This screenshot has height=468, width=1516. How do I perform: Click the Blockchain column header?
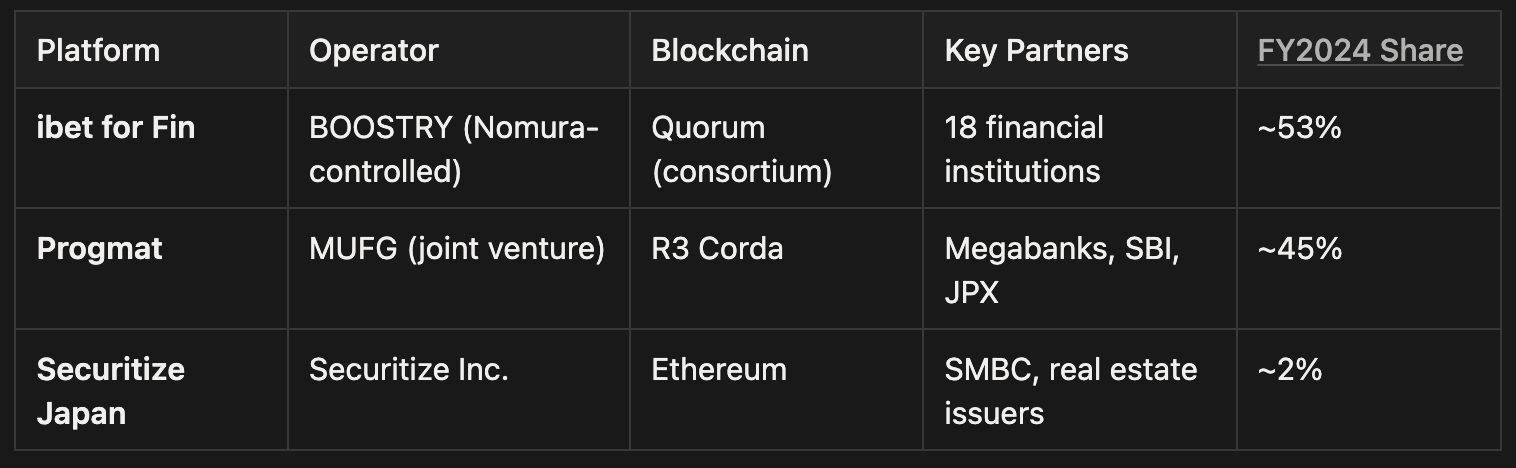point(729,51)
